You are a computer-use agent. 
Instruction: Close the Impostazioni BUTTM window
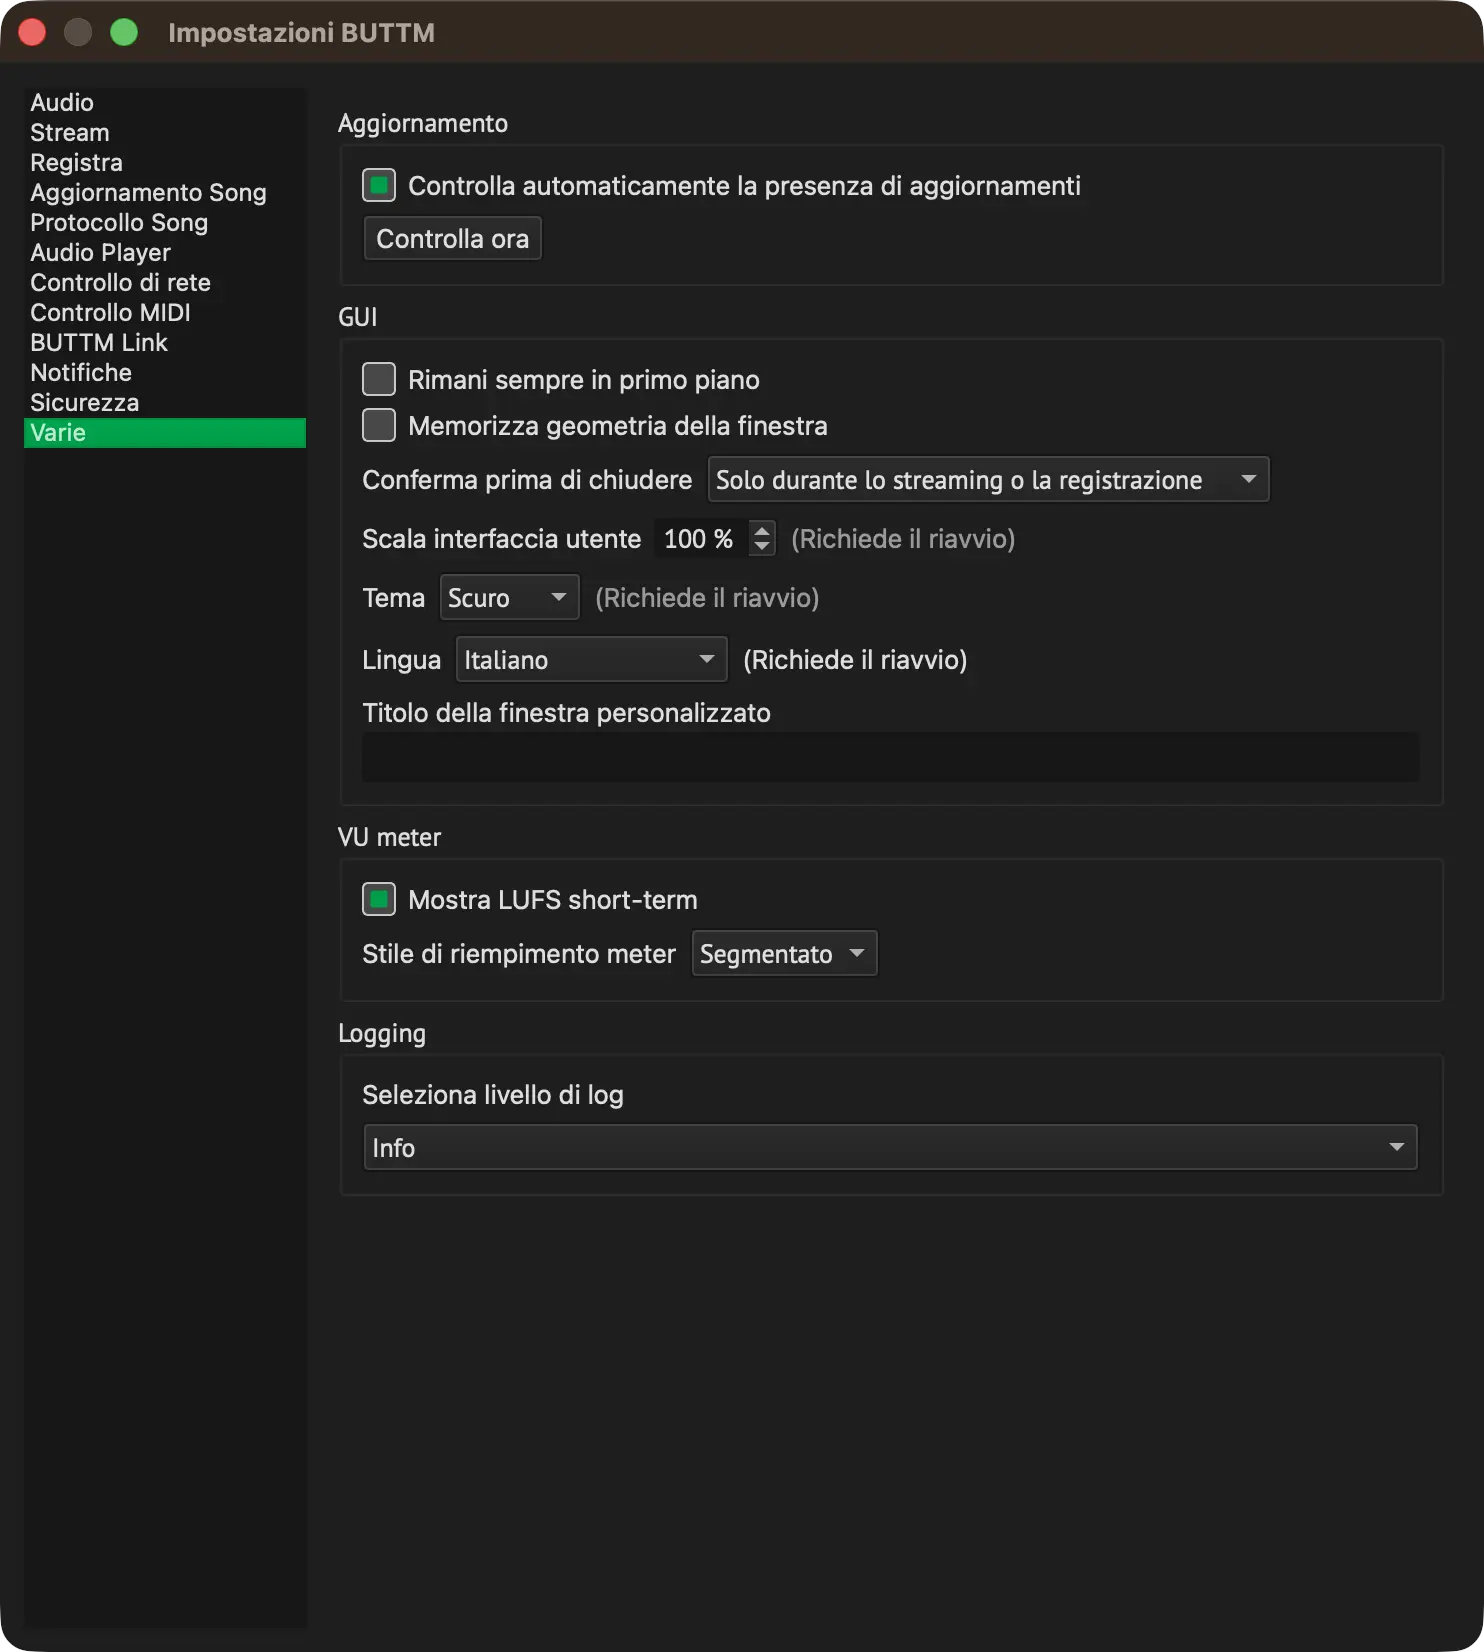click(x=32, y=33)
